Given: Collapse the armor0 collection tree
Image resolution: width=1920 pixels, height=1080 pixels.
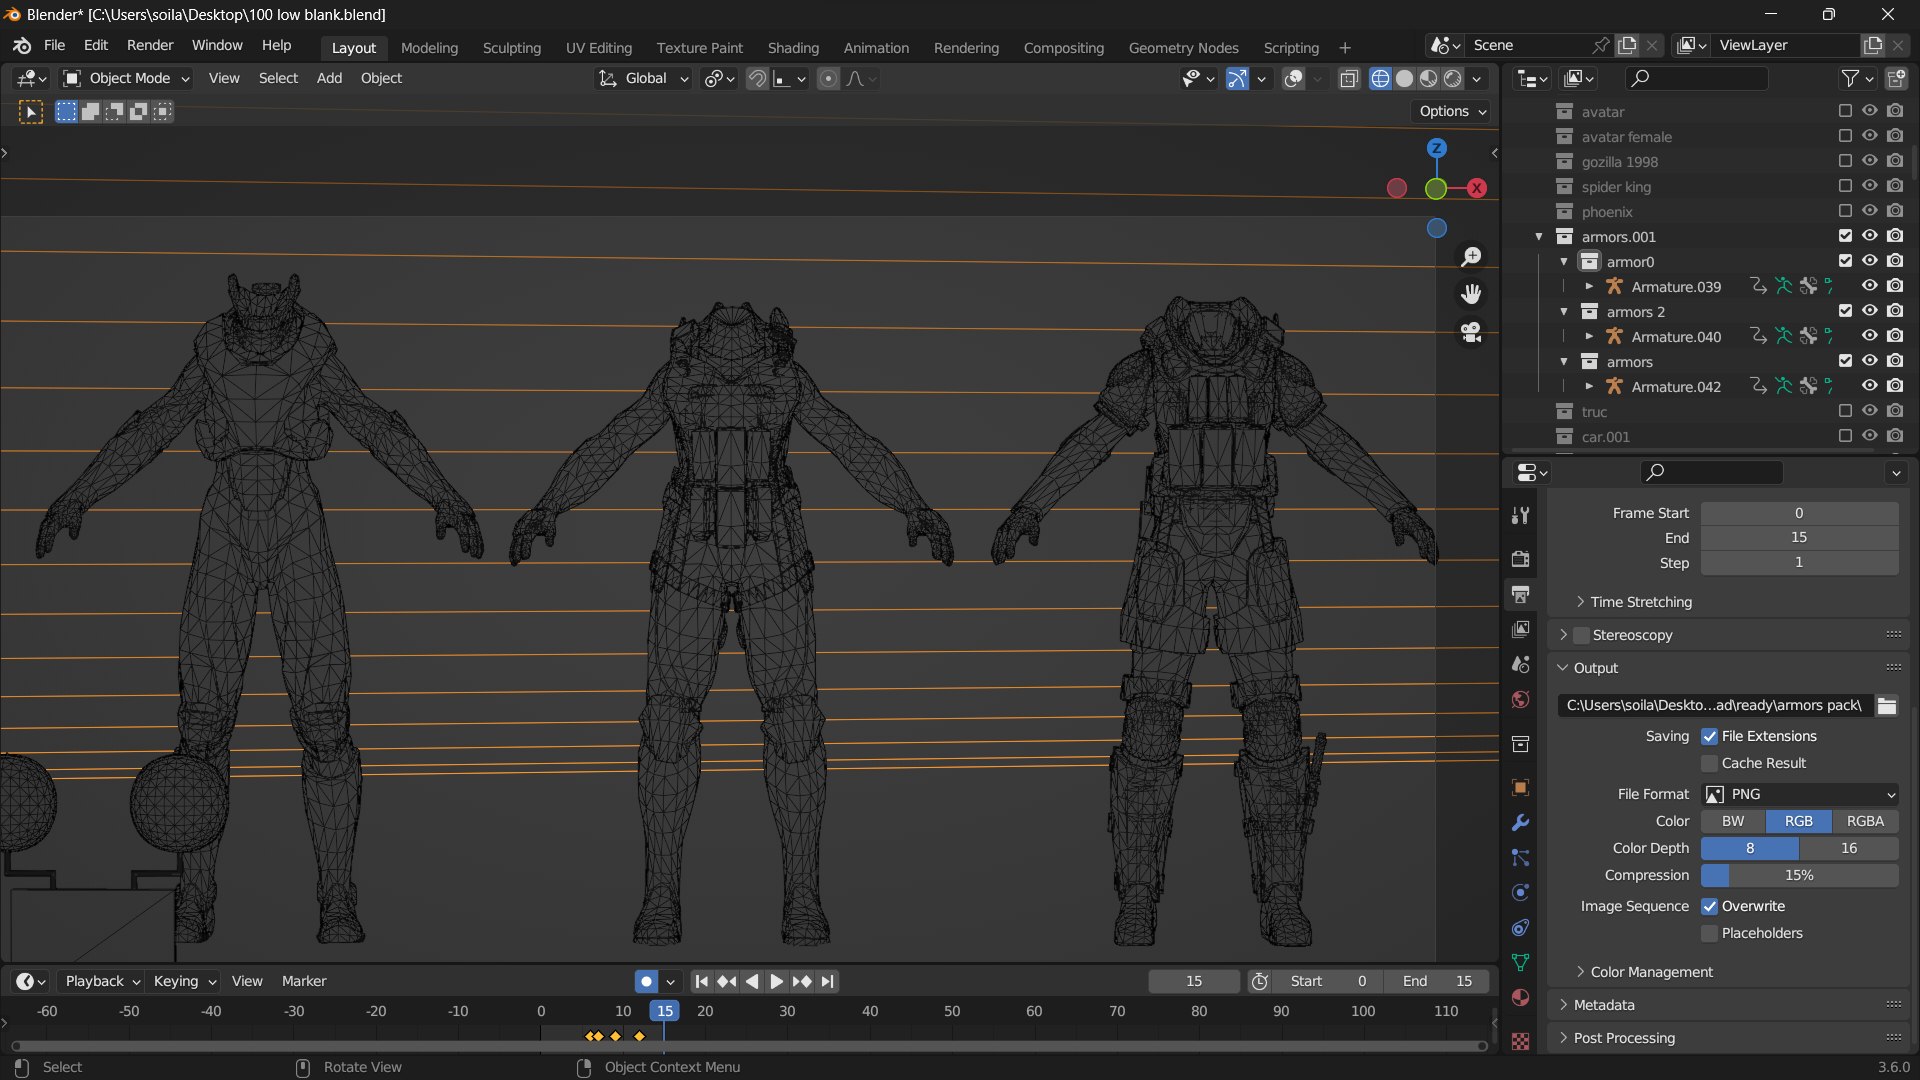Looking at the screenshot, I should pyautogui.click(x=1564, y=261).
